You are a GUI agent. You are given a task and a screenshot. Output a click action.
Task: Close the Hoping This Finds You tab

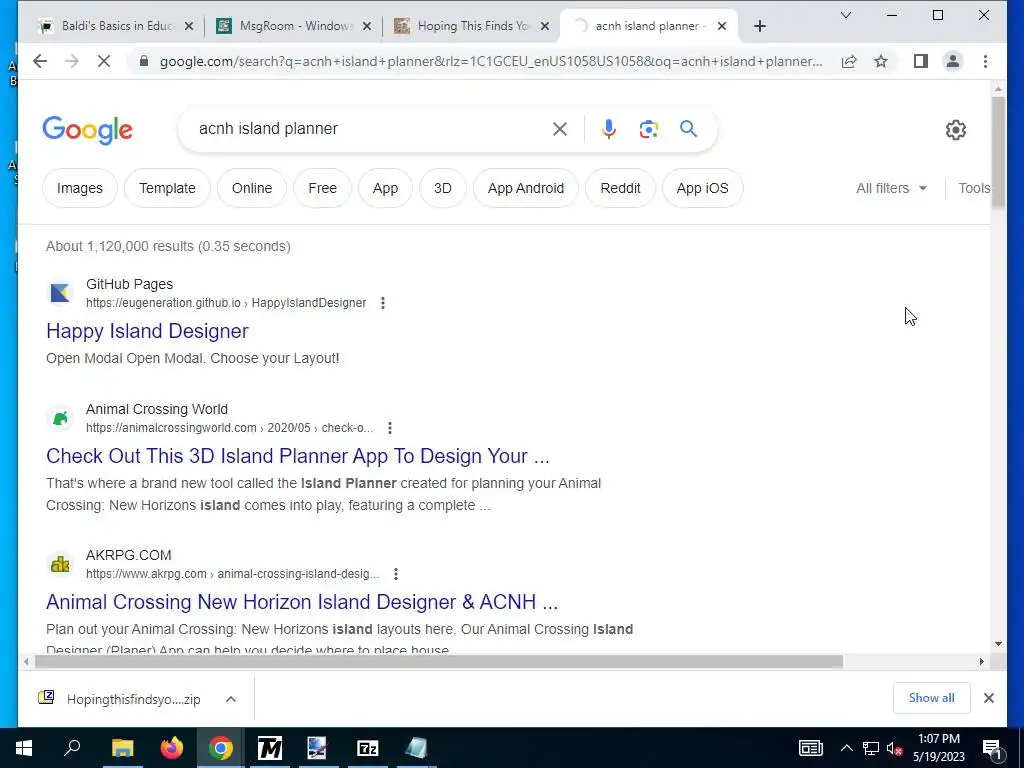point(545,26)
